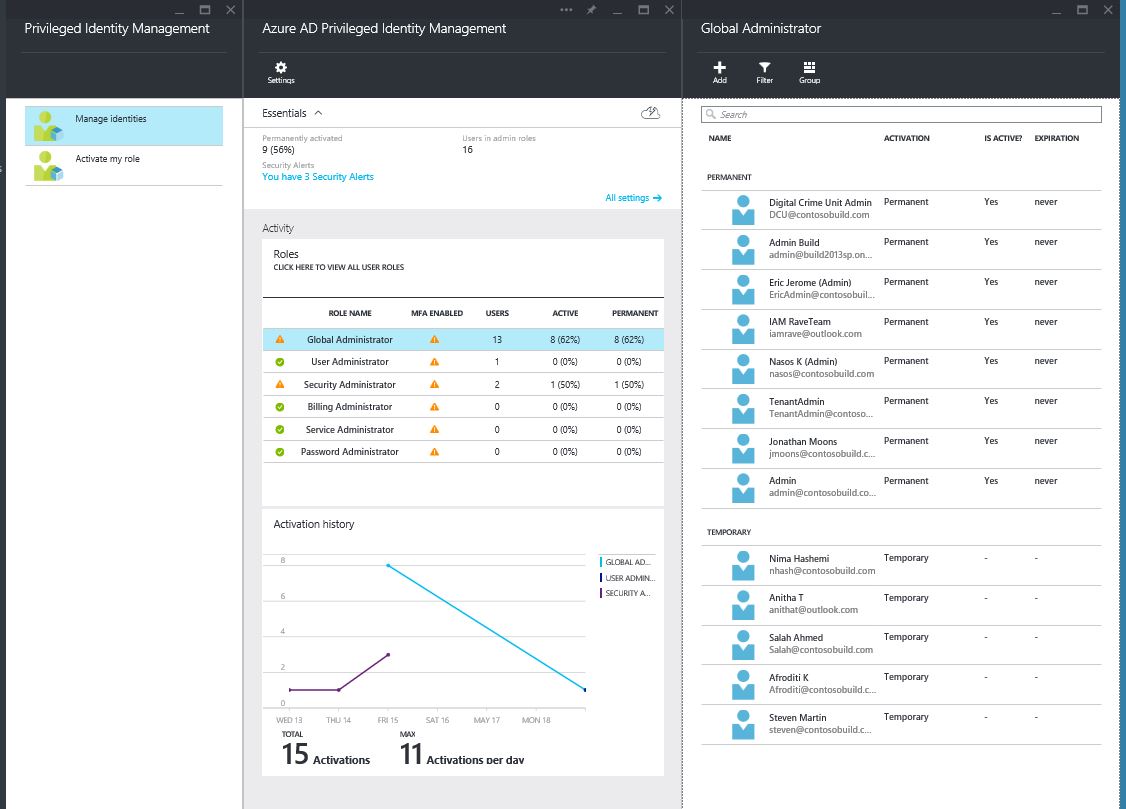The image size is (1126, 809).
Task: Click Permanent activation for Digital Crime Unit Admin
Action: pos(906,202)
